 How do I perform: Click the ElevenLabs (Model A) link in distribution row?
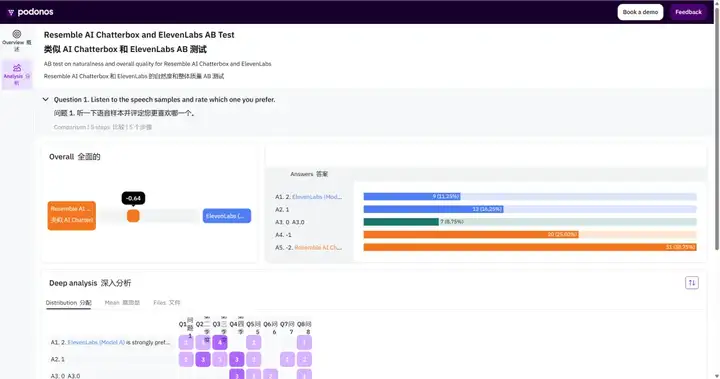point(96,342)
